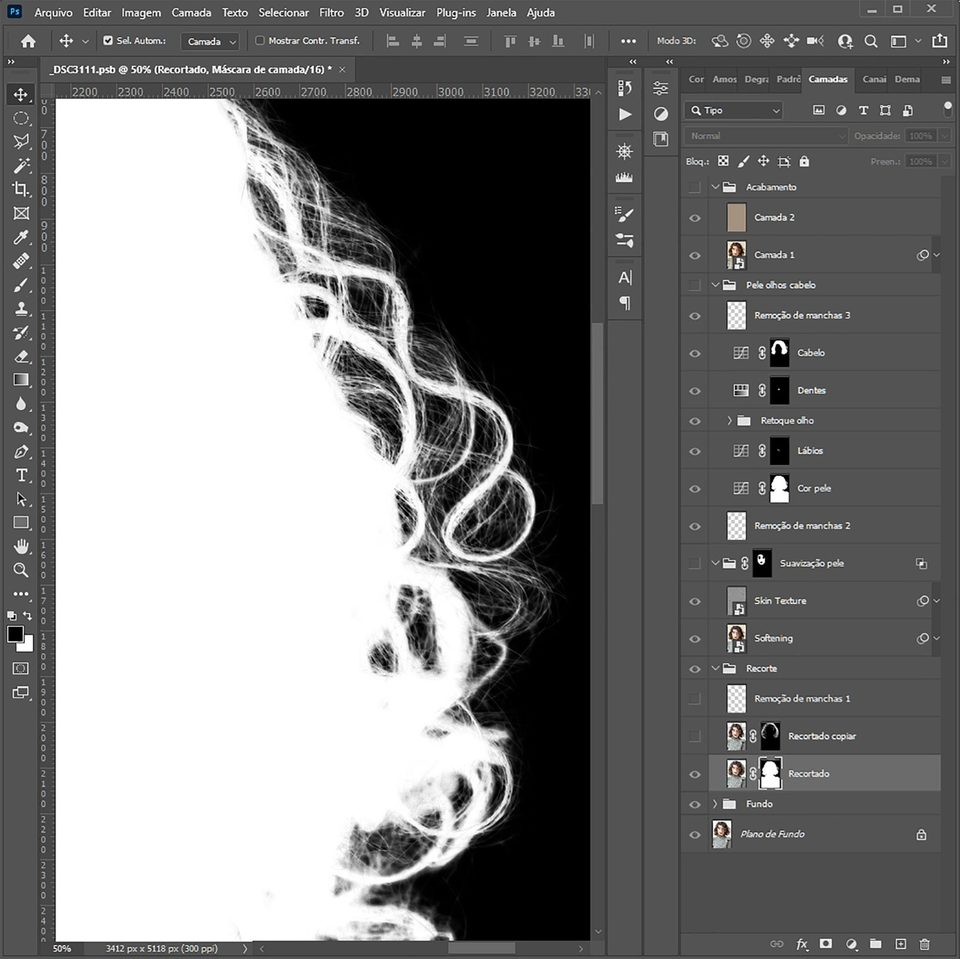The image size is (960, 959).
Task: Open the Camada auto-select dropdown
Action: 212,41
